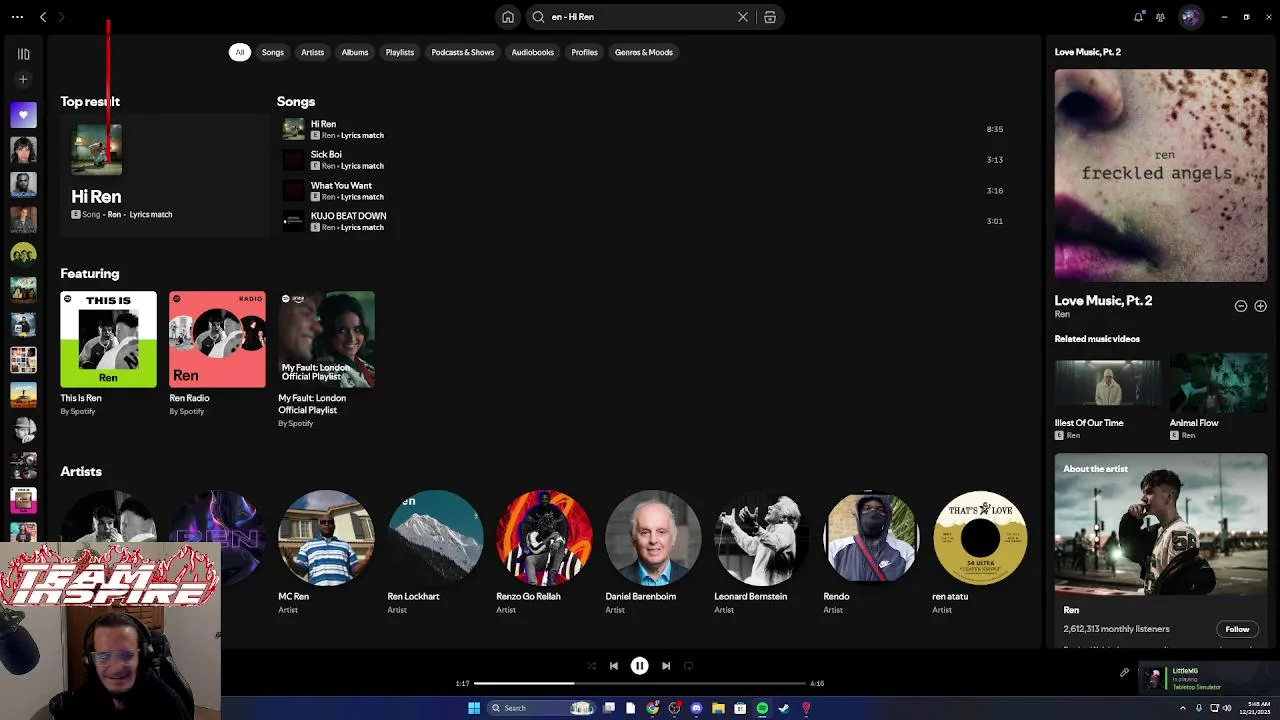Screen dimensions: 1280x720
Task: Add Love Music, Pt. 2 to playlist
Action: (1260, 306)
